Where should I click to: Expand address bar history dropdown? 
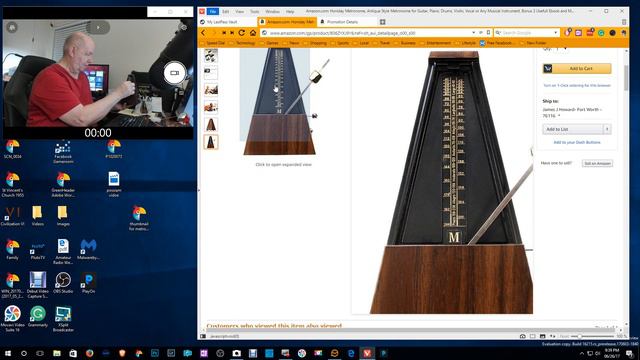pyautogui.click(x=473, y=33)
